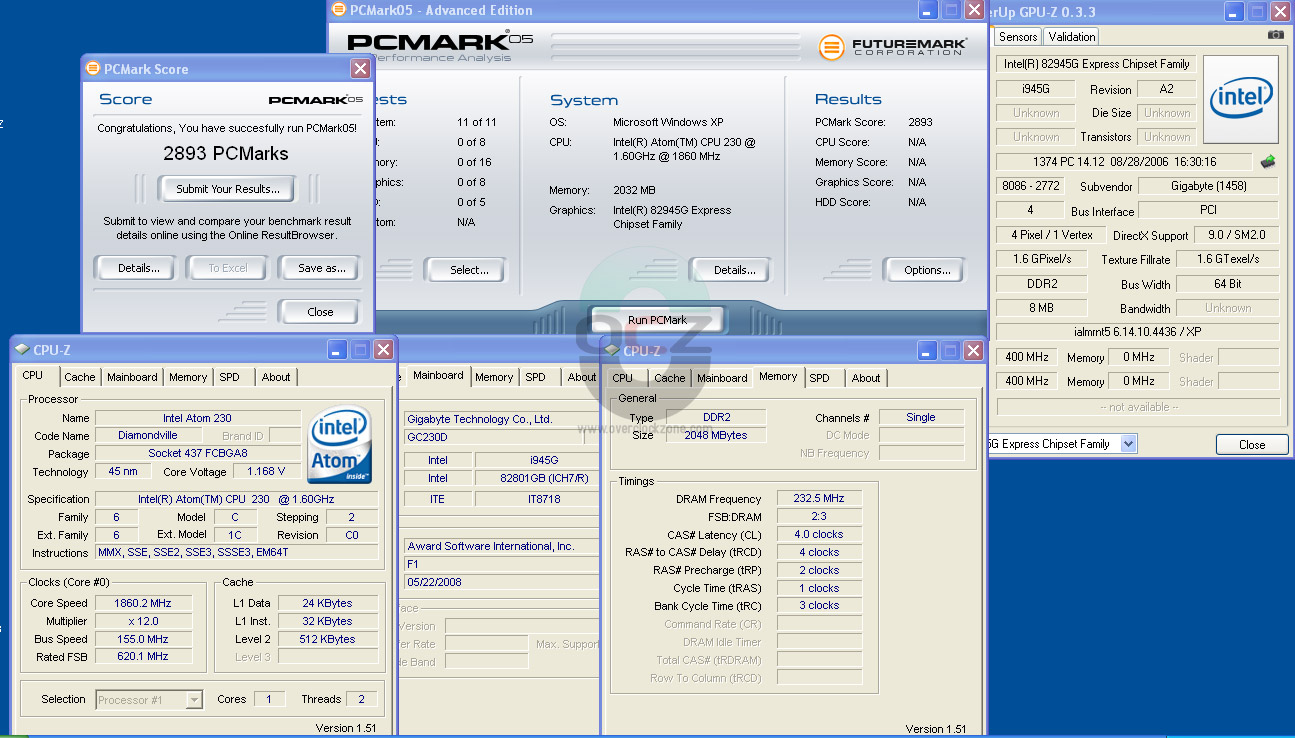Image resolution: width=1295 pixels, height=738 pixels.
Task: Click the Submit Your Results button
Action: point(228,189)
